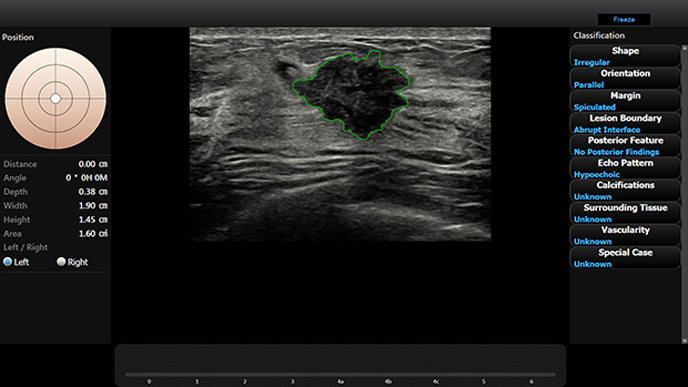Open the Lesion Boundary dropdown
688x387 pixels.
click(x=625, y=123)
